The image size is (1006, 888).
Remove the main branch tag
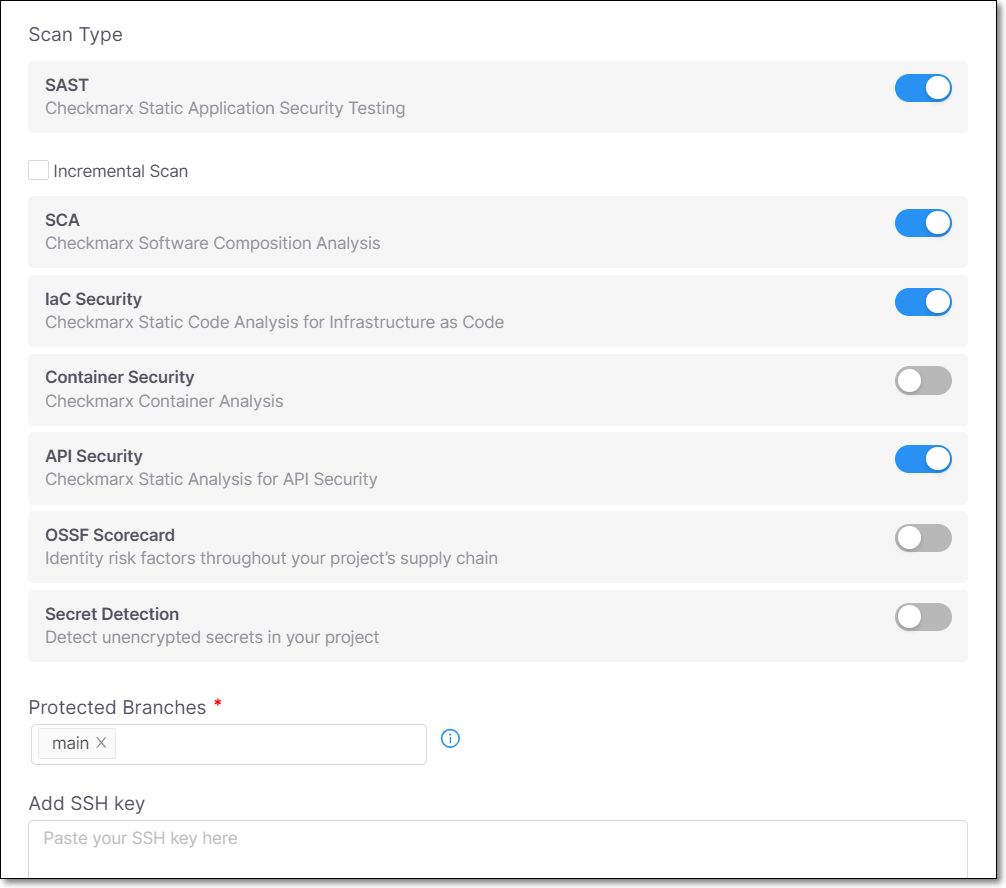point(101,742)
